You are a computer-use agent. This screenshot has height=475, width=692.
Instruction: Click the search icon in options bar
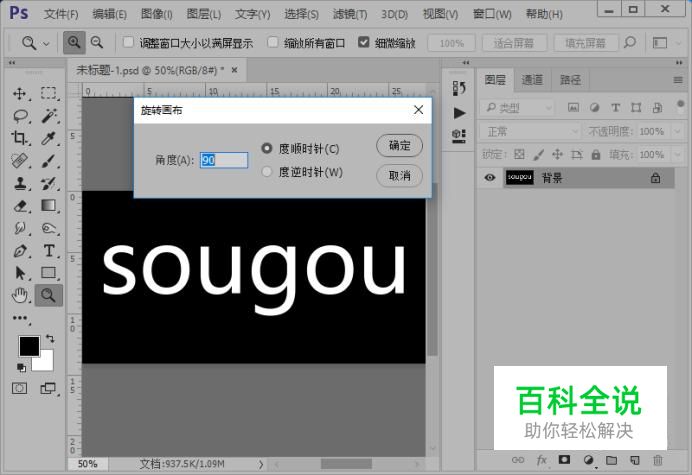coord(630,43)
